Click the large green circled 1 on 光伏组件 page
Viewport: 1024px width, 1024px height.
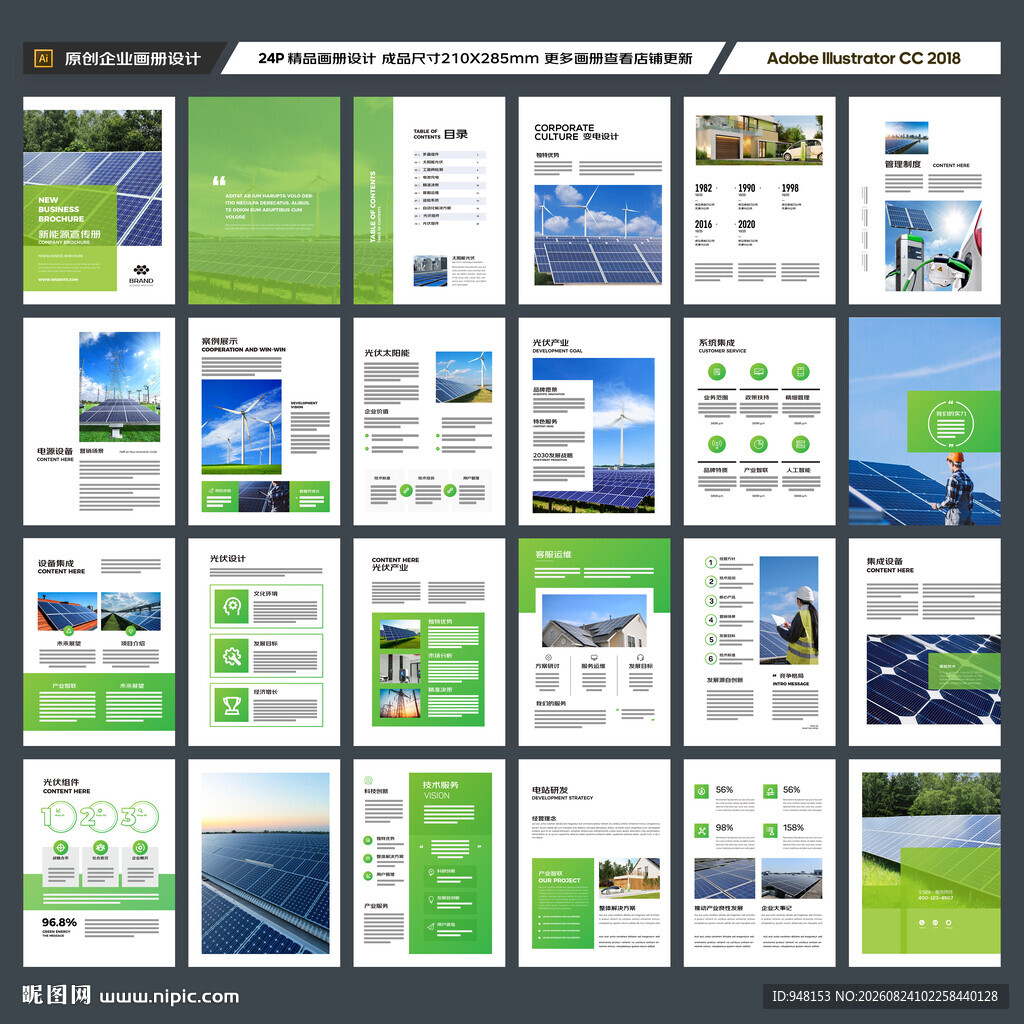pos(59,816)
